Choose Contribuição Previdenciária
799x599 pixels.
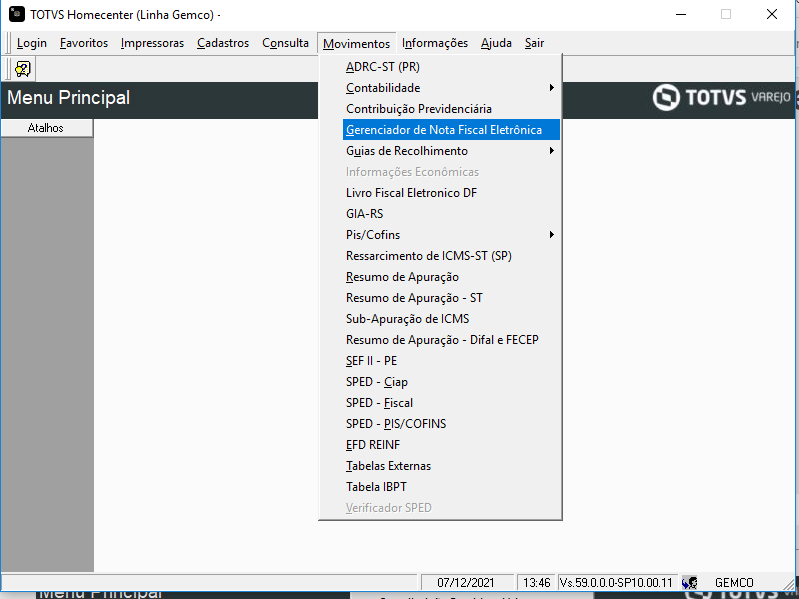(440, 108)
